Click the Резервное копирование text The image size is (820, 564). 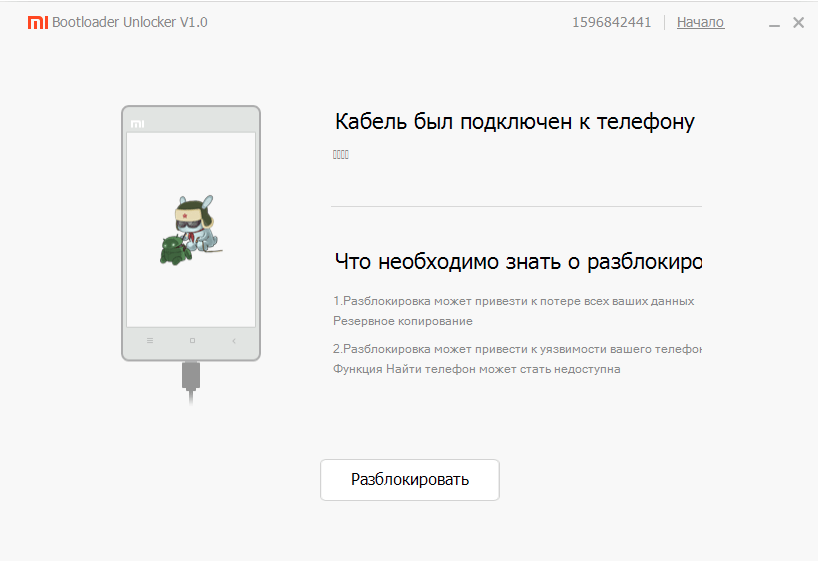(403, 321)
